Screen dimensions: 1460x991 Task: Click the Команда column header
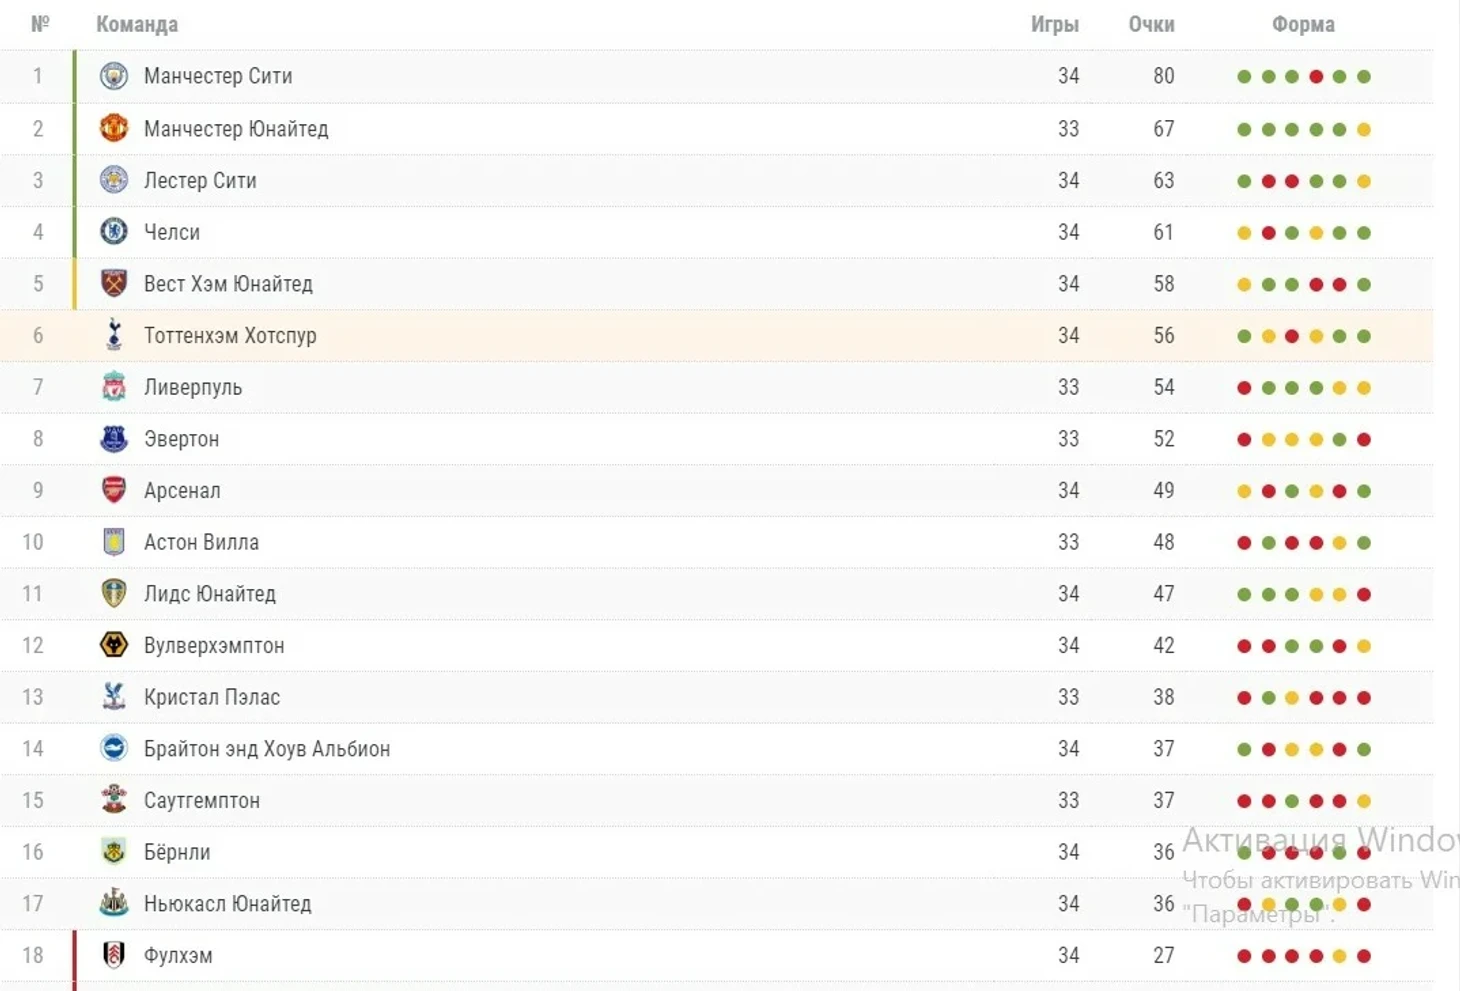click(x=137, y=24)
